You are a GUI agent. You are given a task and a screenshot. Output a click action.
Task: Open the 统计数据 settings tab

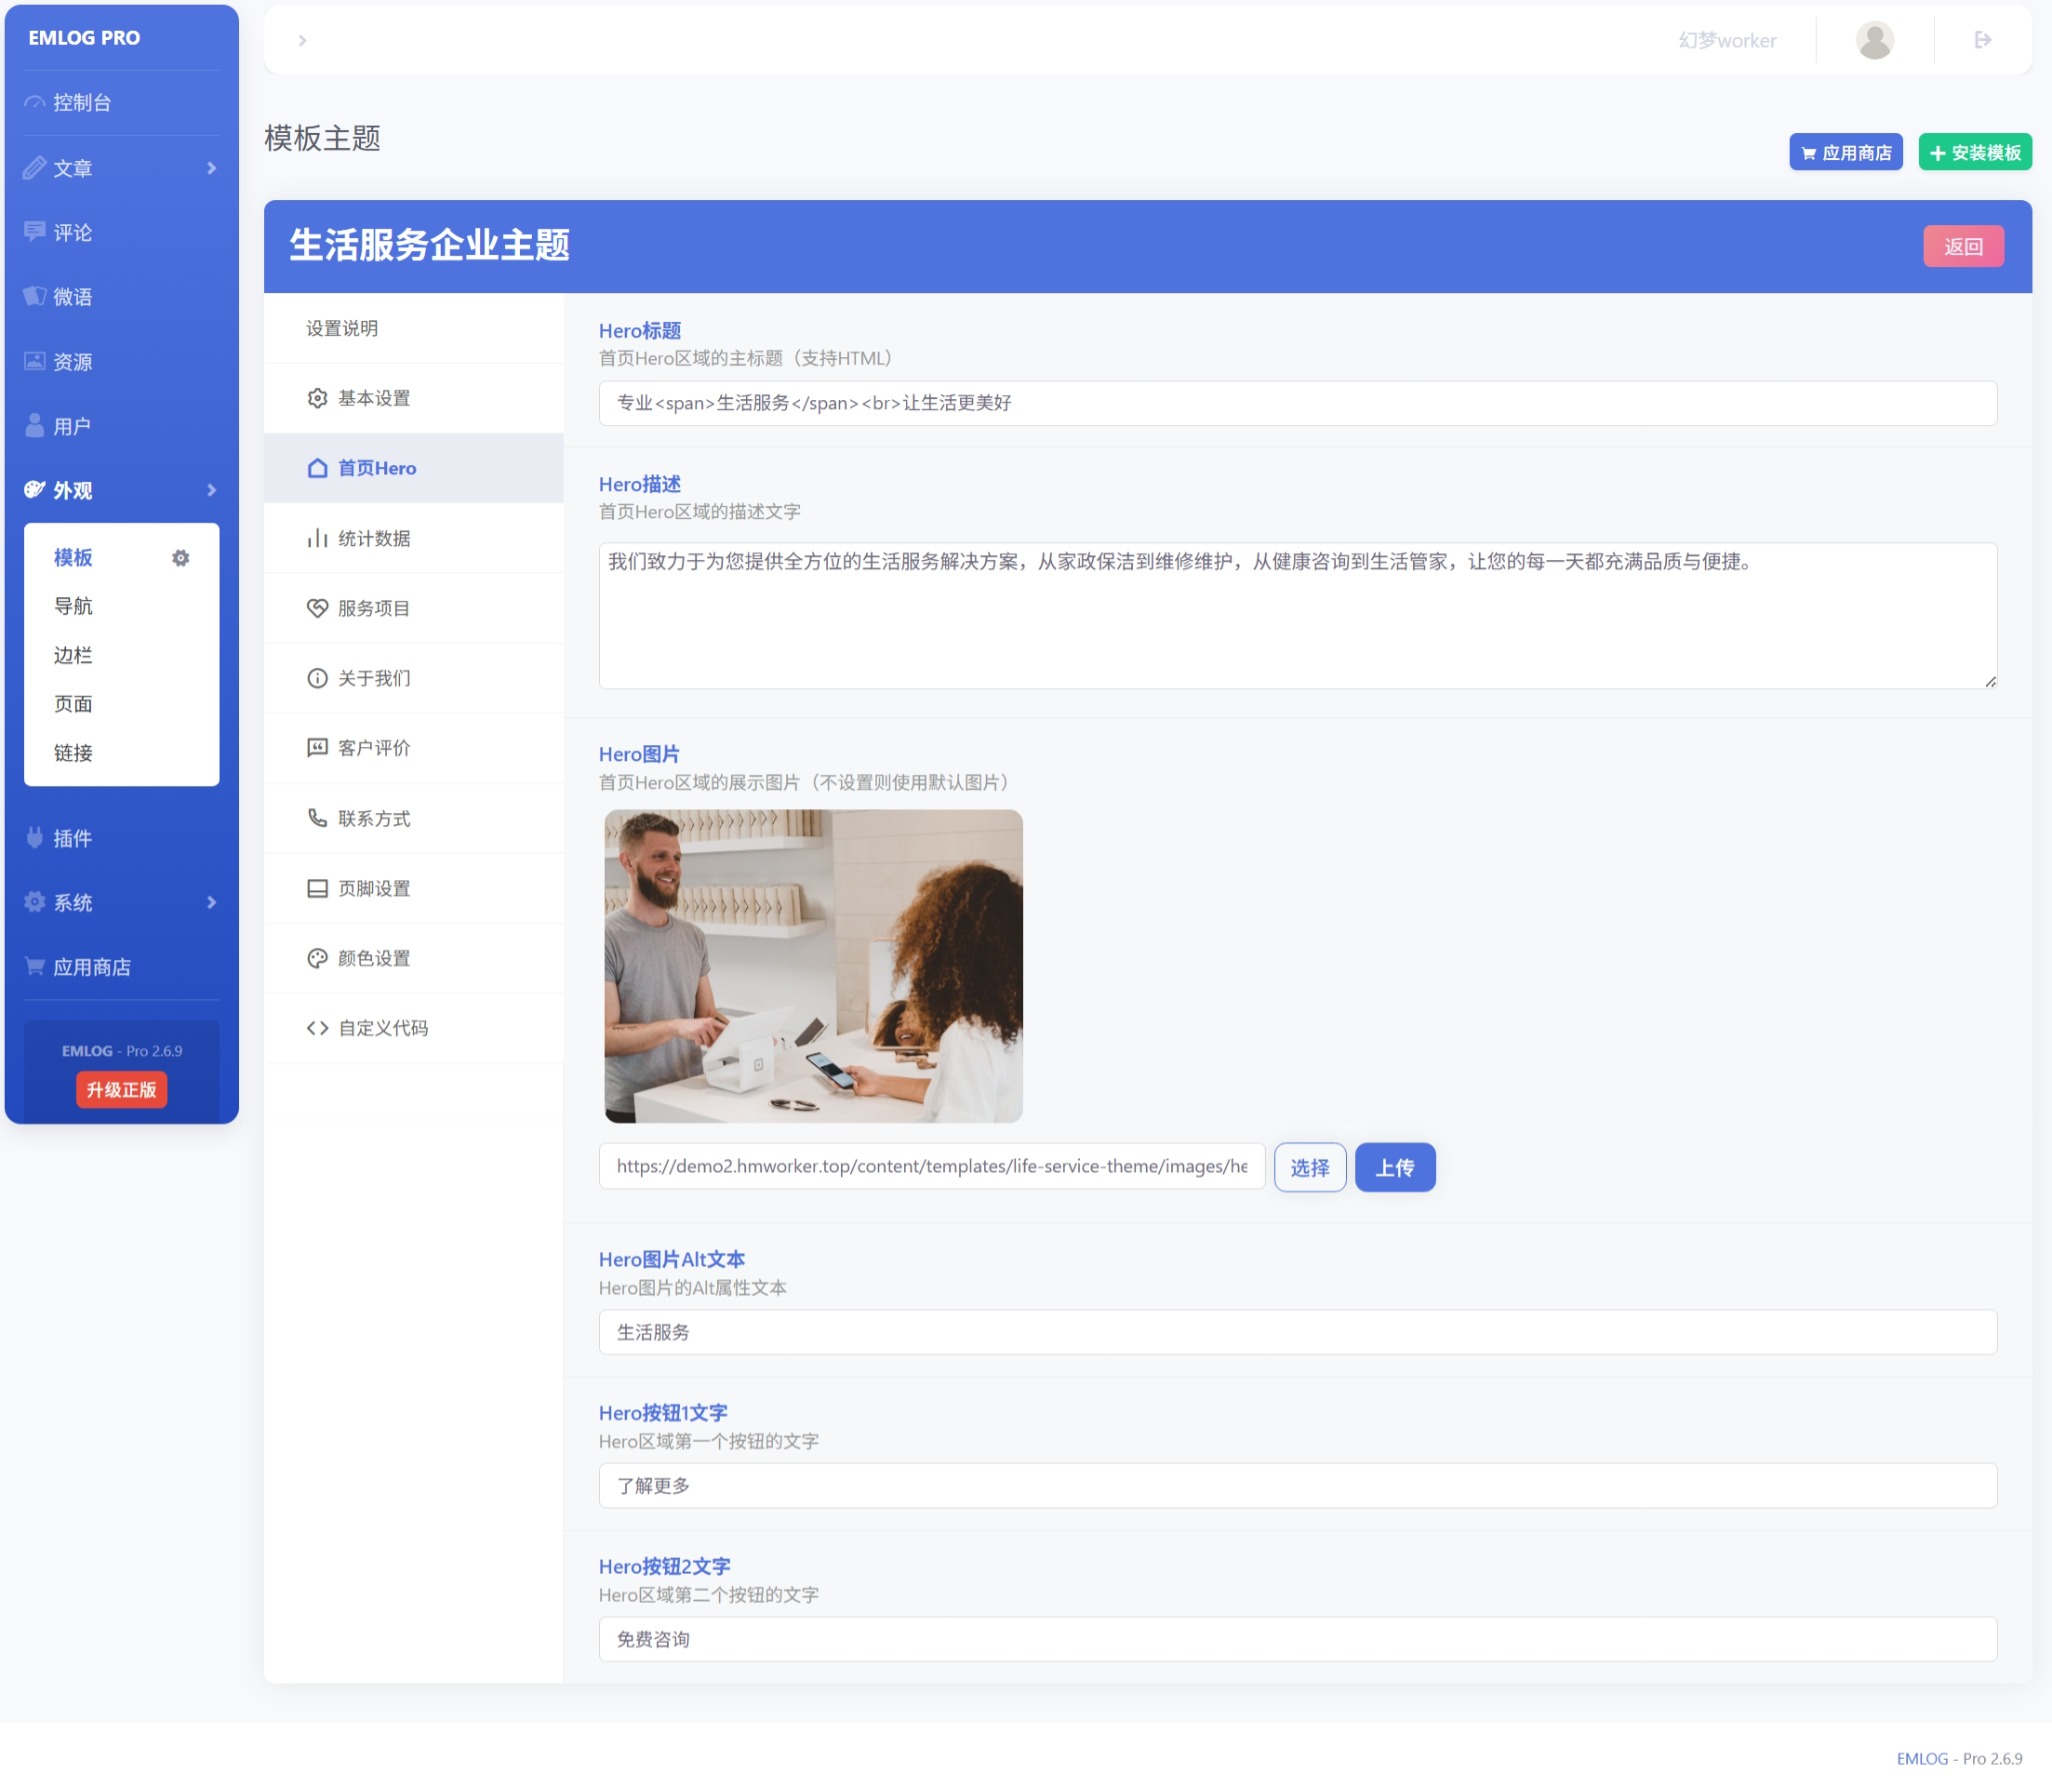coord(373,538)
